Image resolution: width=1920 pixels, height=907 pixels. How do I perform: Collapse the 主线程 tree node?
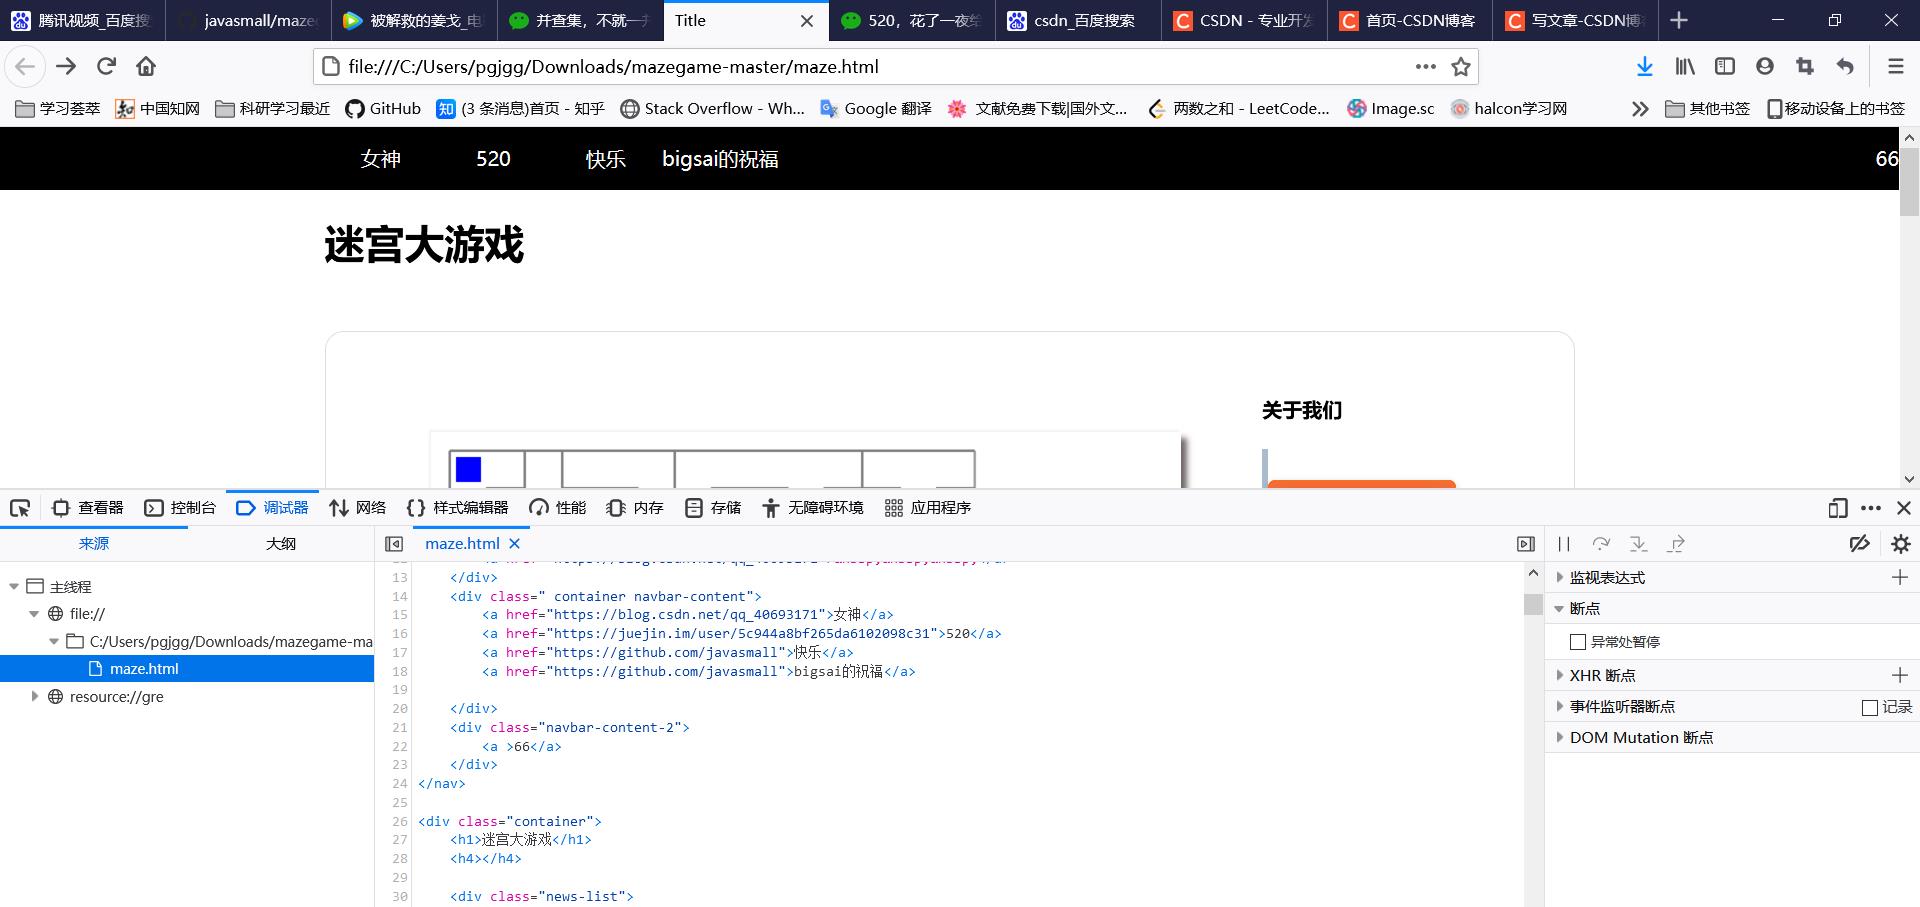pos(14,587)
